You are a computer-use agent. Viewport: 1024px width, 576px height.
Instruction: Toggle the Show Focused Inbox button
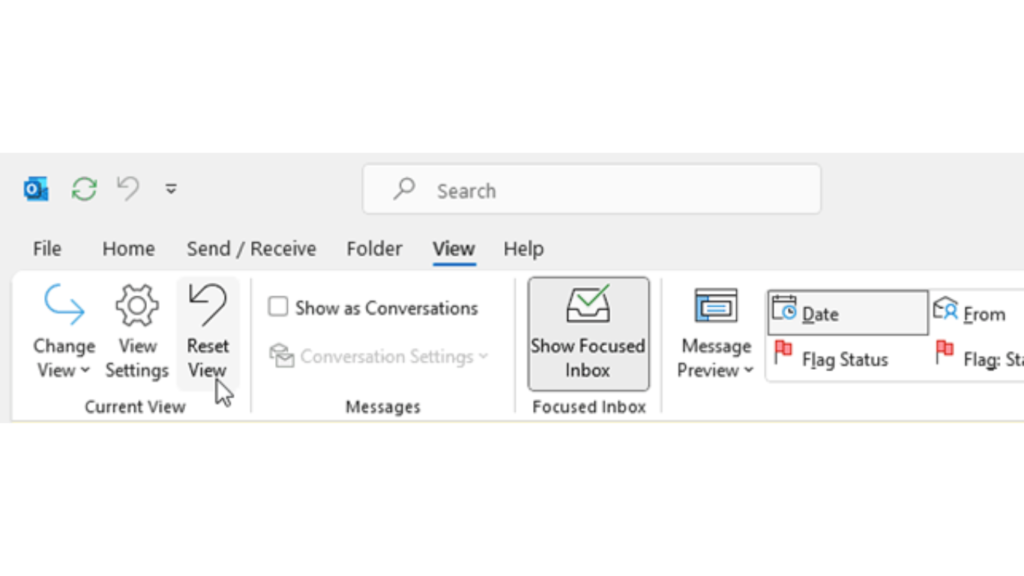pos(588,333)
